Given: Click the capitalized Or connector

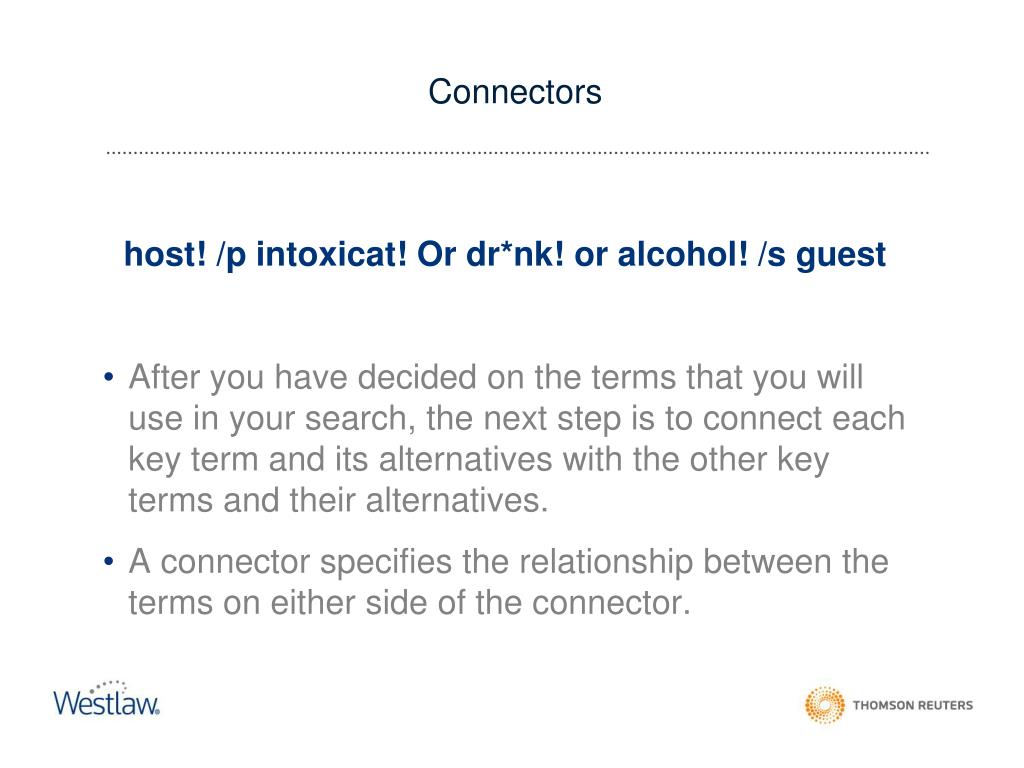Looking at the screenshot, I should click(436, 254).
